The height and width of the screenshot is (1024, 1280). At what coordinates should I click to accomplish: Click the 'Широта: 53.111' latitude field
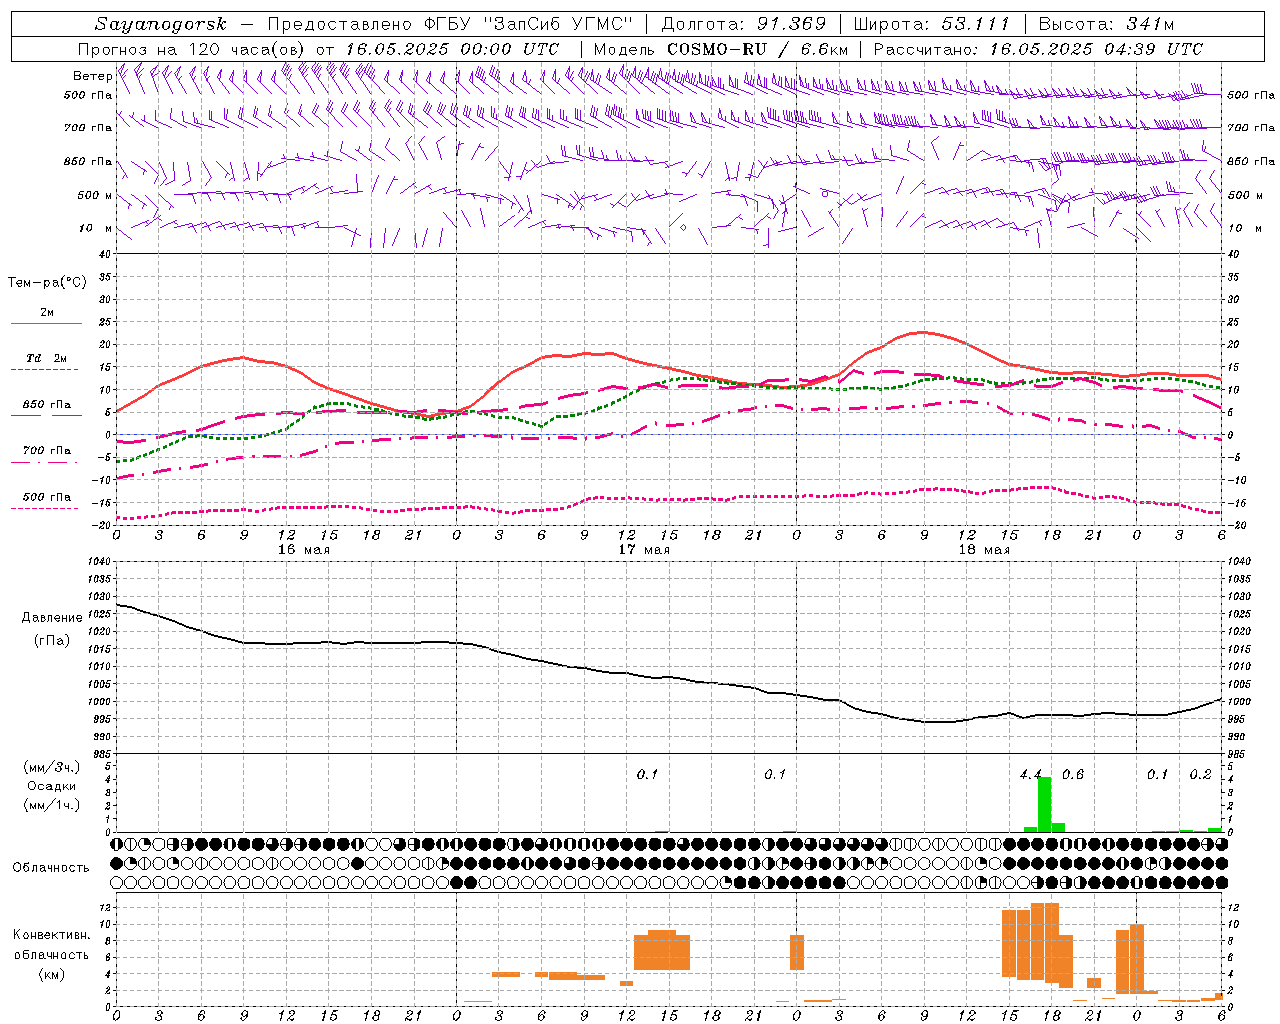(x=931, y=24)
